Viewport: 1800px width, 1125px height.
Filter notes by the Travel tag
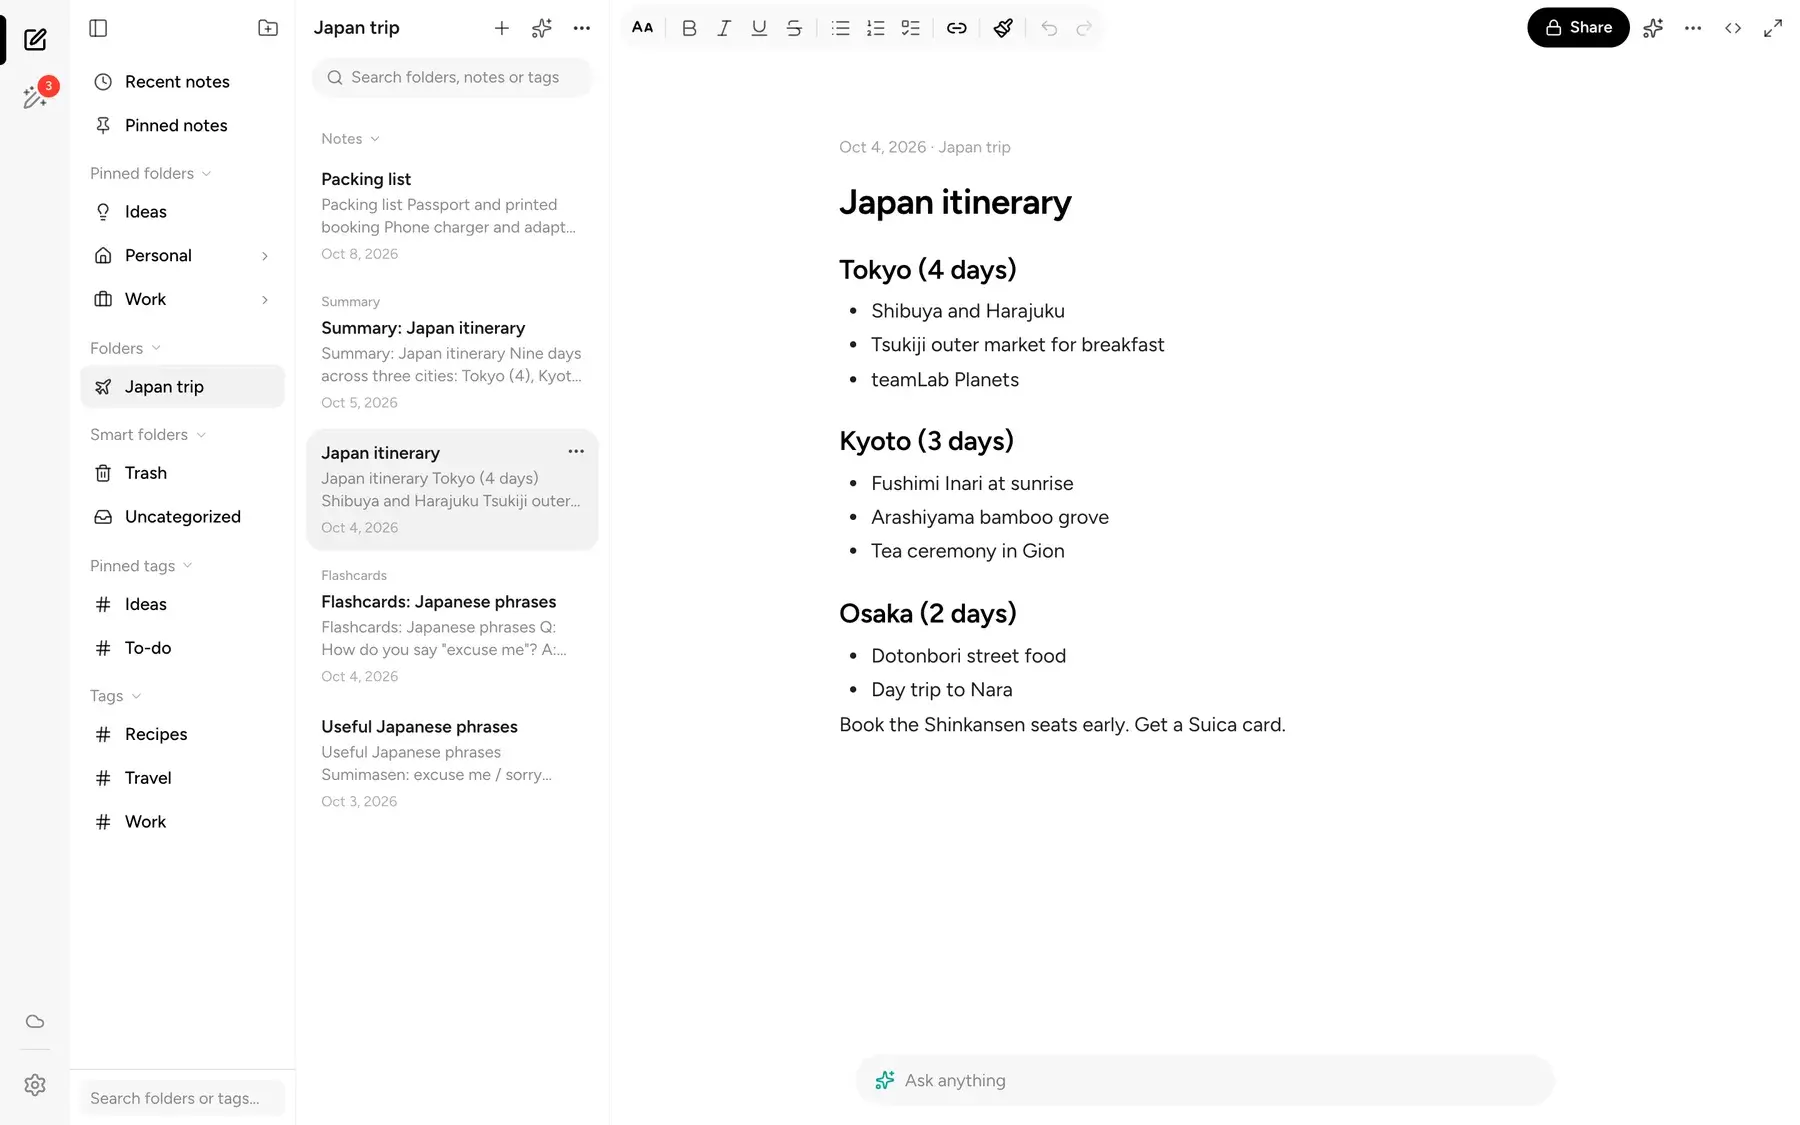182,778
